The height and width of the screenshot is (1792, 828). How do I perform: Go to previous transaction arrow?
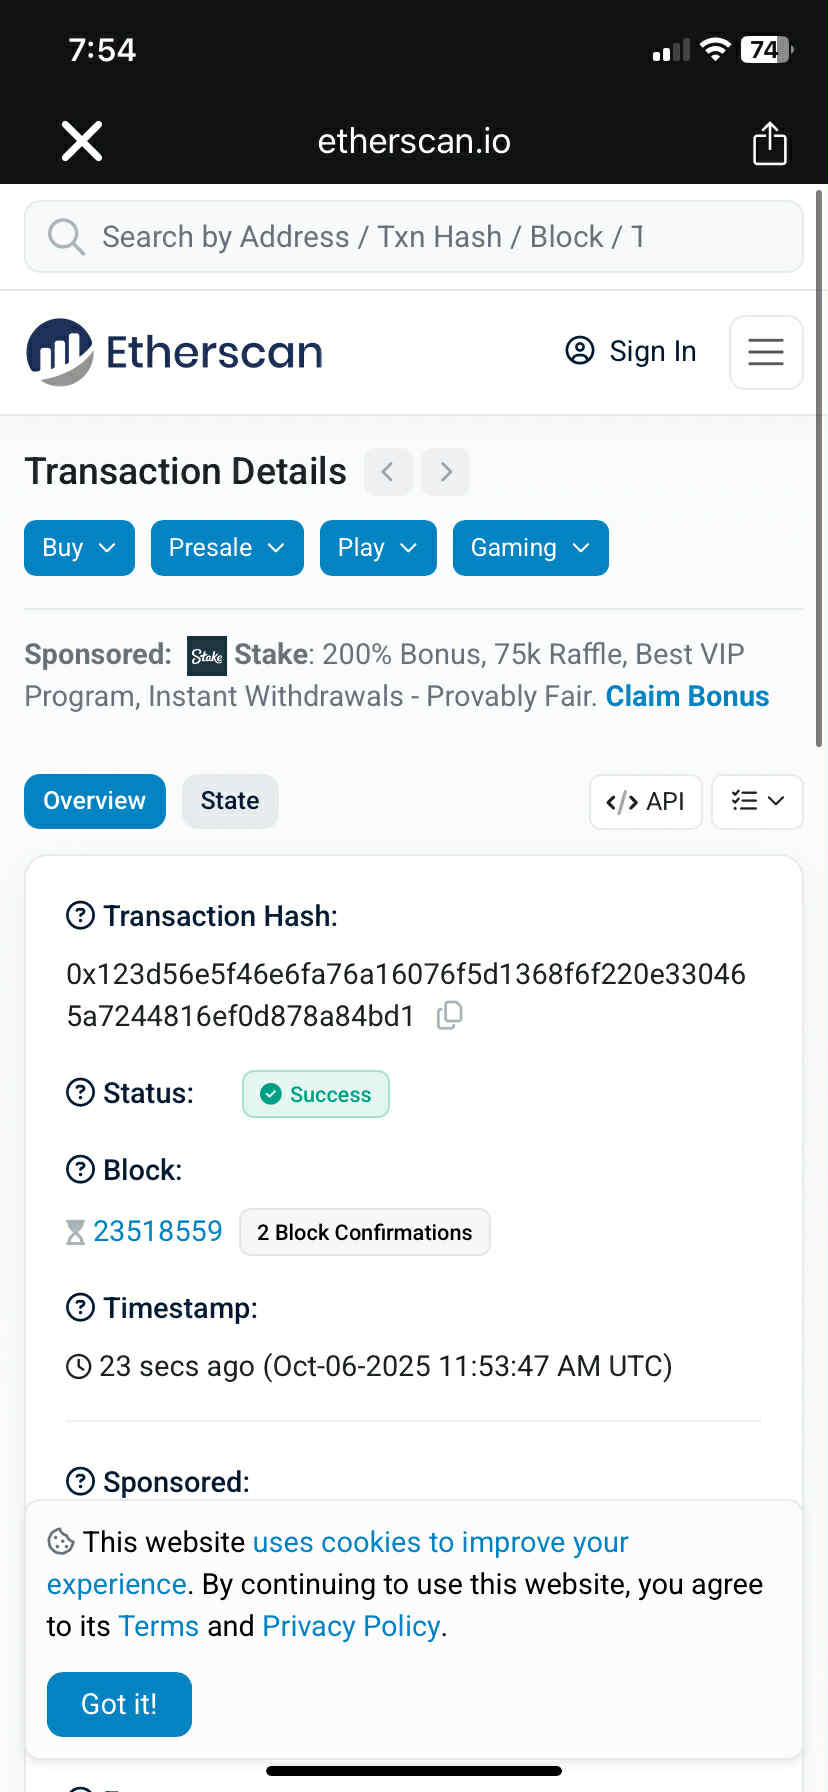coord(388,472)
